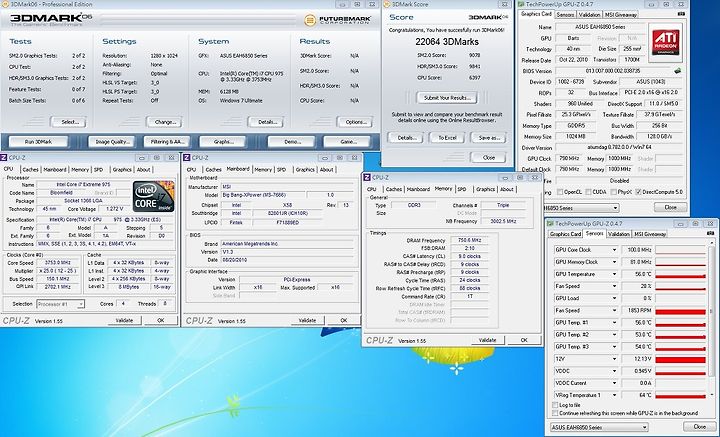720x437 pixels.
Task: Open Image Quality... in 3DMark06
Action: (112, 142)
